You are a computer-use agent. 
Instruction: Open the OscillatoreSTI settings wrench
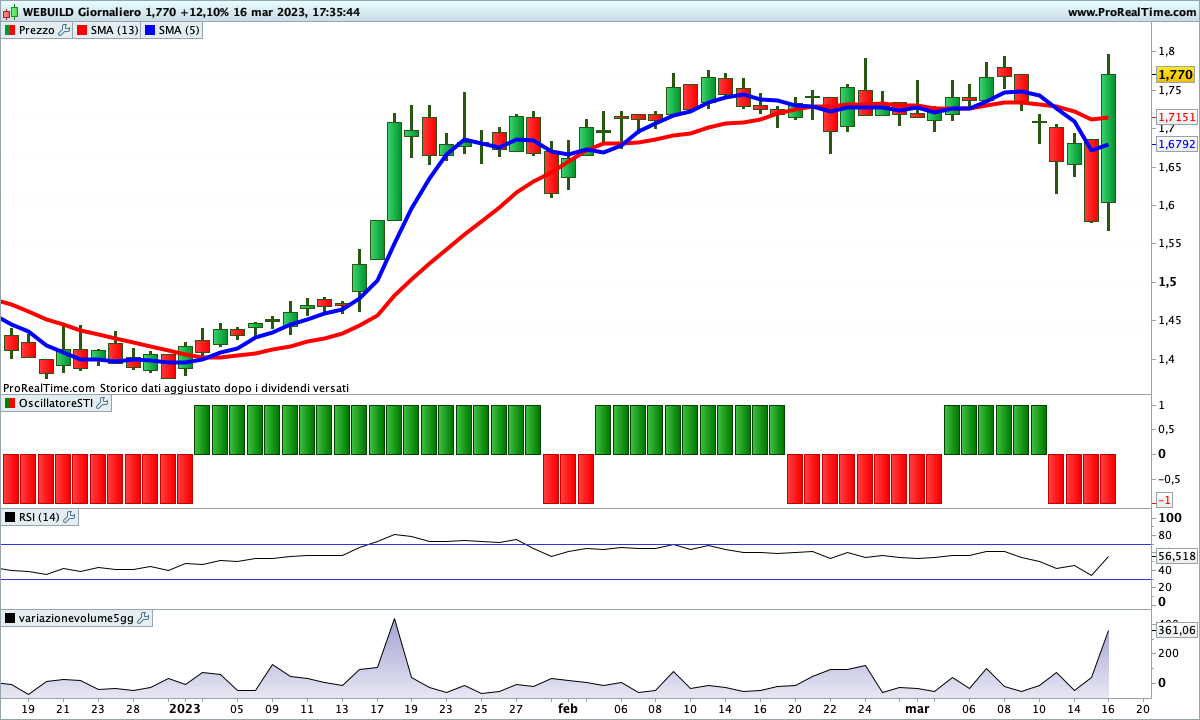102,403
